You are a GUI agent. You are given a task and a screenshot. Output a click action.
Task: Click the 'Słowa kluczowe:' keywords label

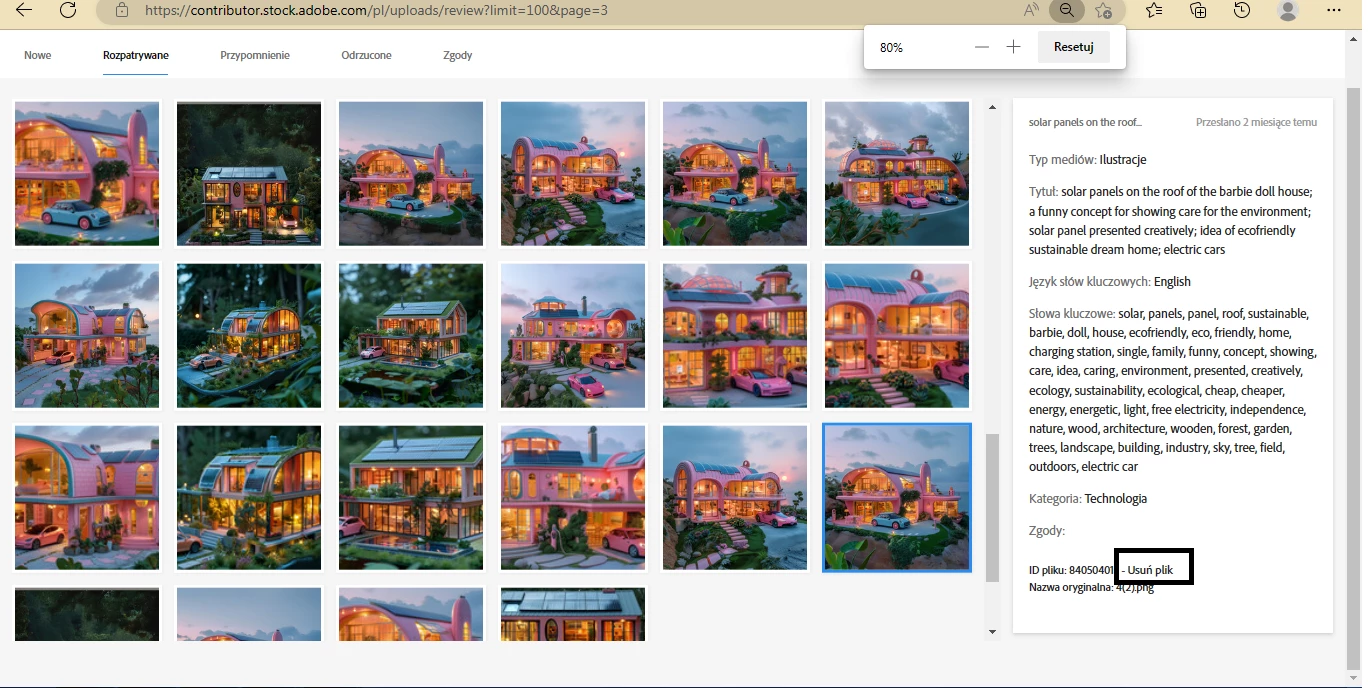coord(1072,313)
